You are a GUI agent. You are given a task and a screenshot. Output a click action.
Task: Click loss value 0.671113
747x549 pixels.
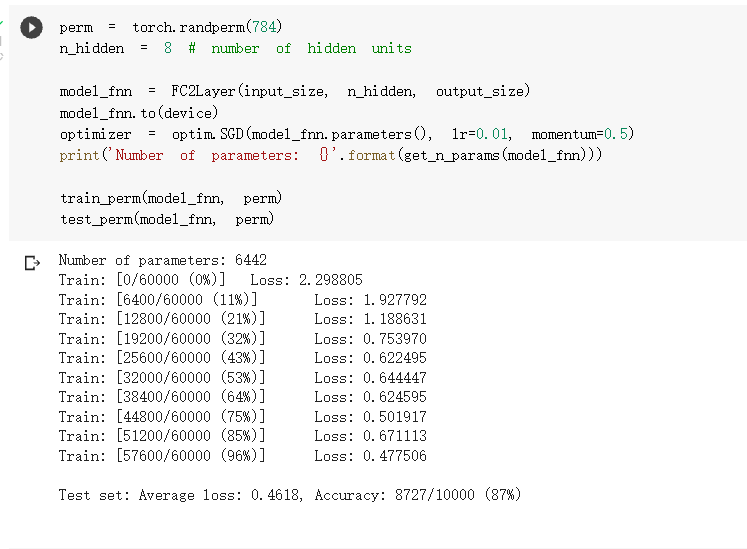pyautogui.click(x=395, y=436)
